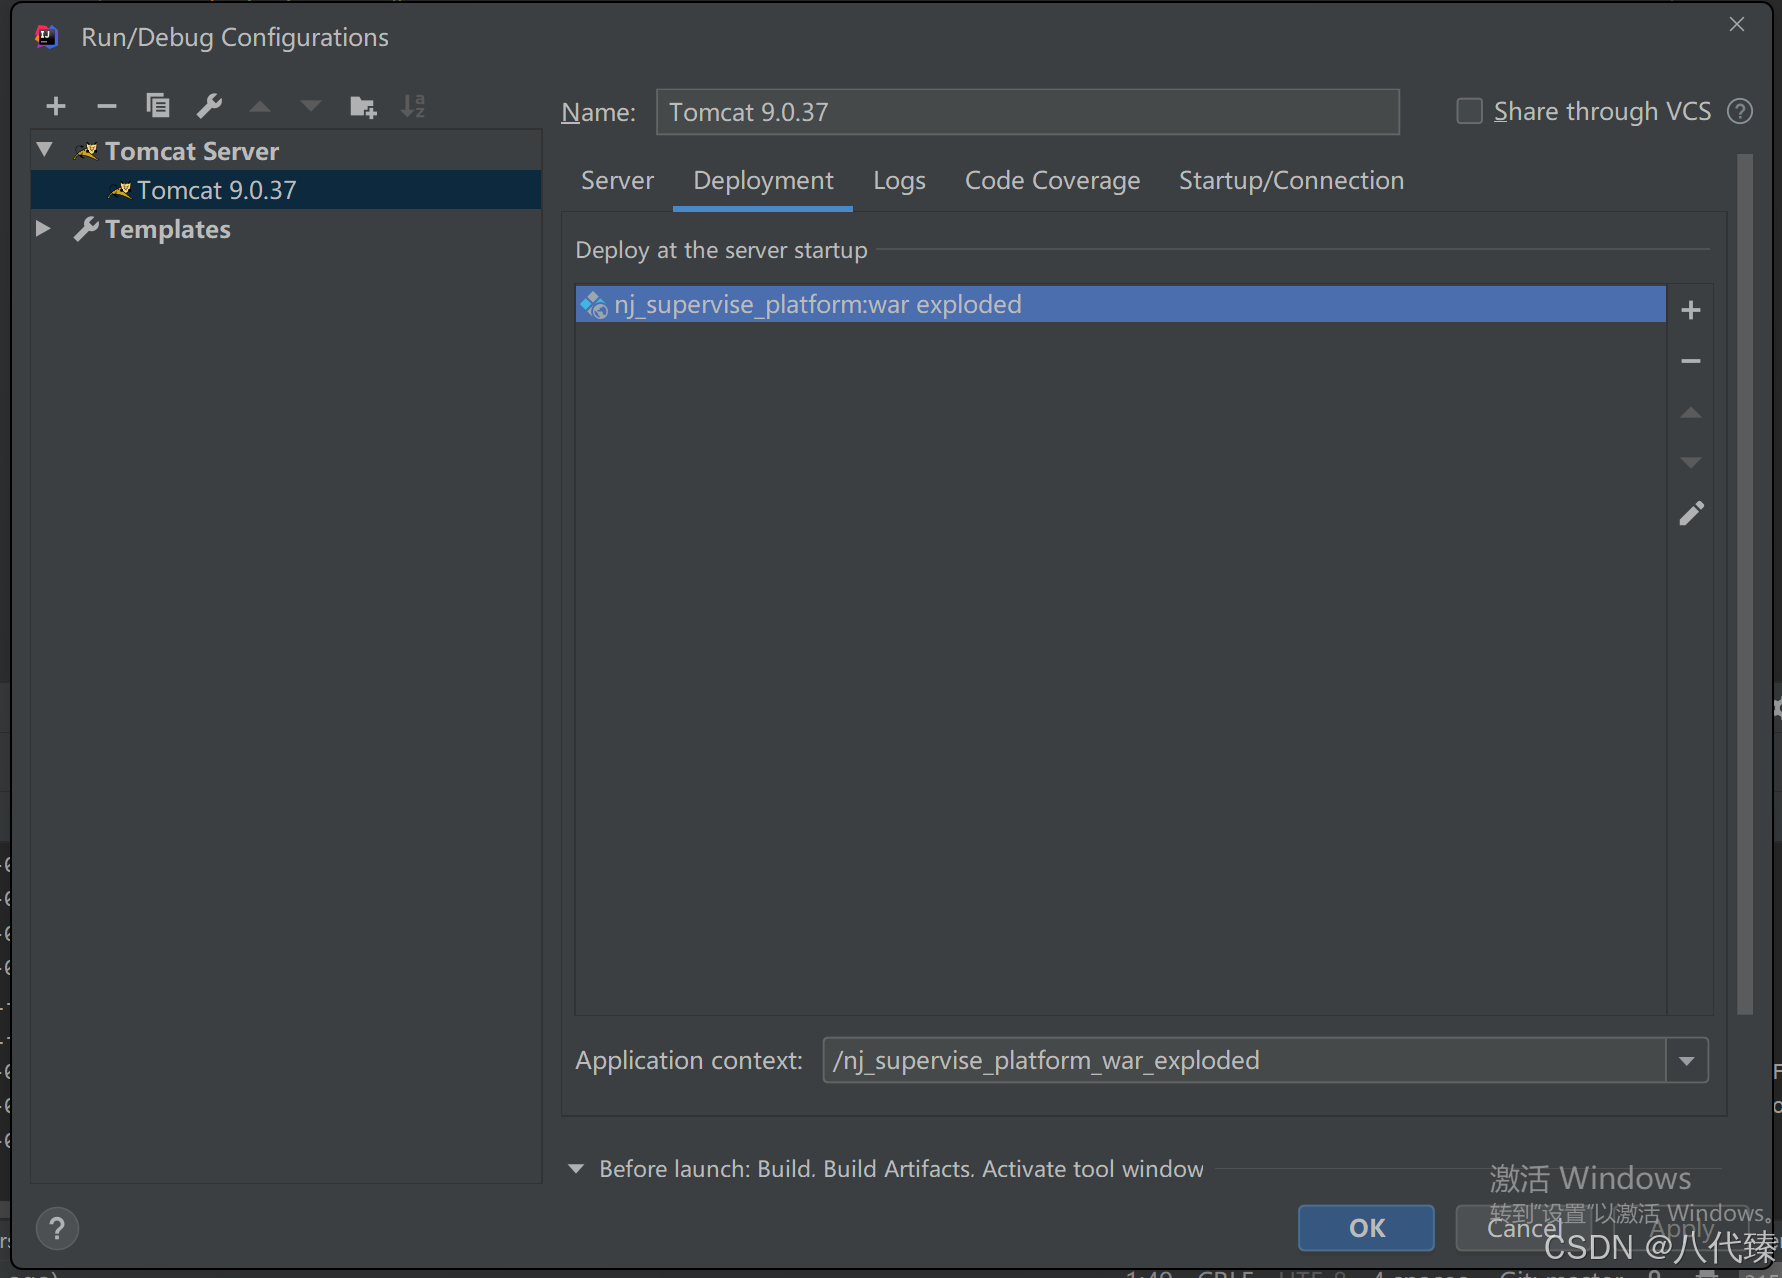
Task: Enable Share through VCS checkbox
Action: (x=1469, y=111)
